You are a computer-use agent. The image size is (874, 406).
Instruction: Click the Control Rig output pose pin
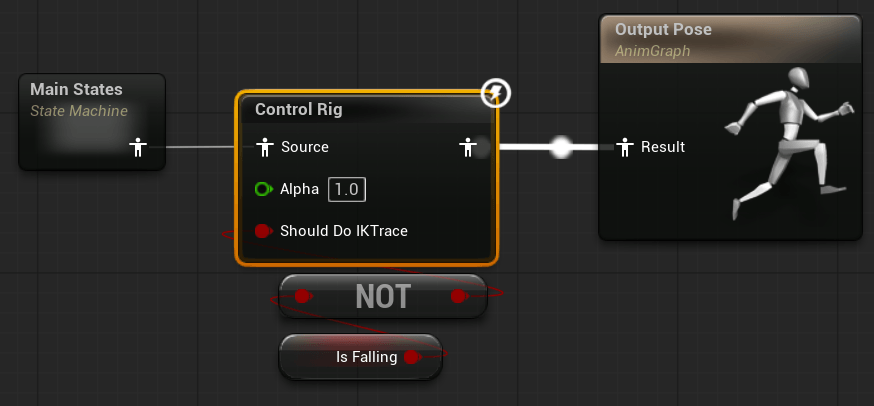click(467, 147)
